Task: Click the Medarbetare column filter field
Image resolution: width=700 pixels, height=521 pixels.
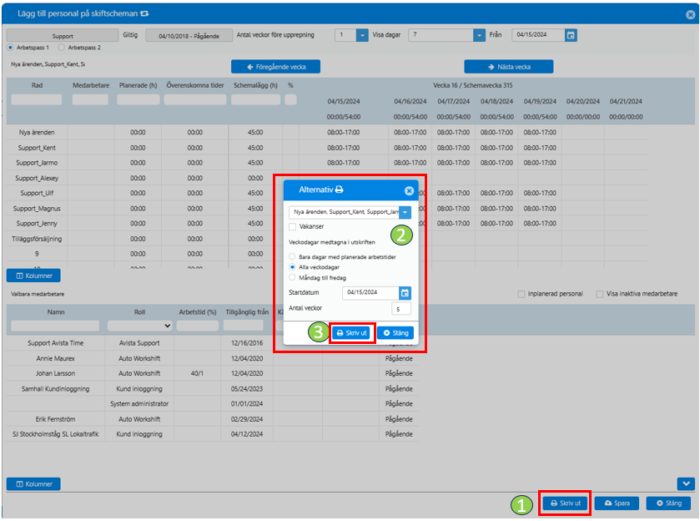Action: [x=90, y=100]
